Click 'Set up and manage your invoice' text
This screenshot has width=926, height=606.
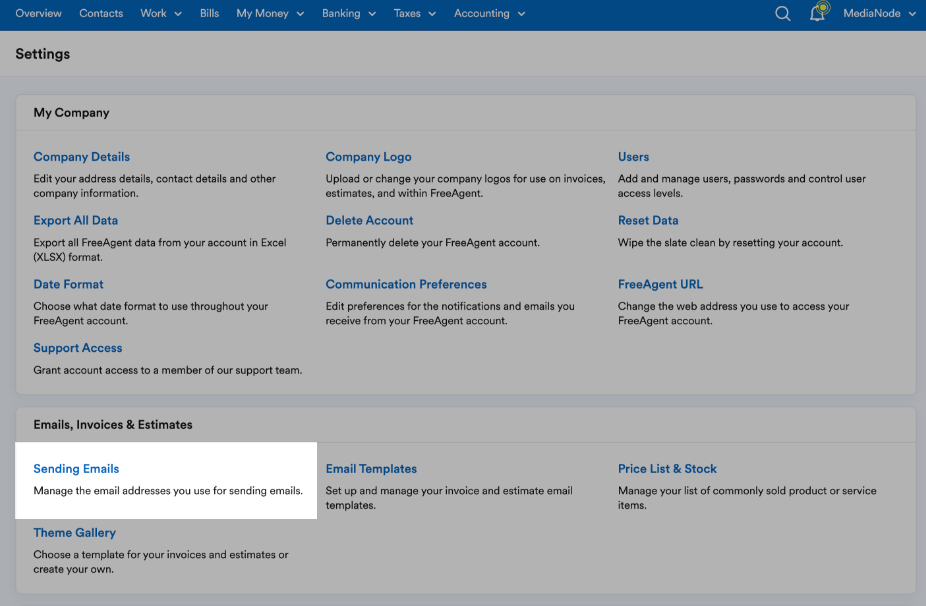(449, 498)
